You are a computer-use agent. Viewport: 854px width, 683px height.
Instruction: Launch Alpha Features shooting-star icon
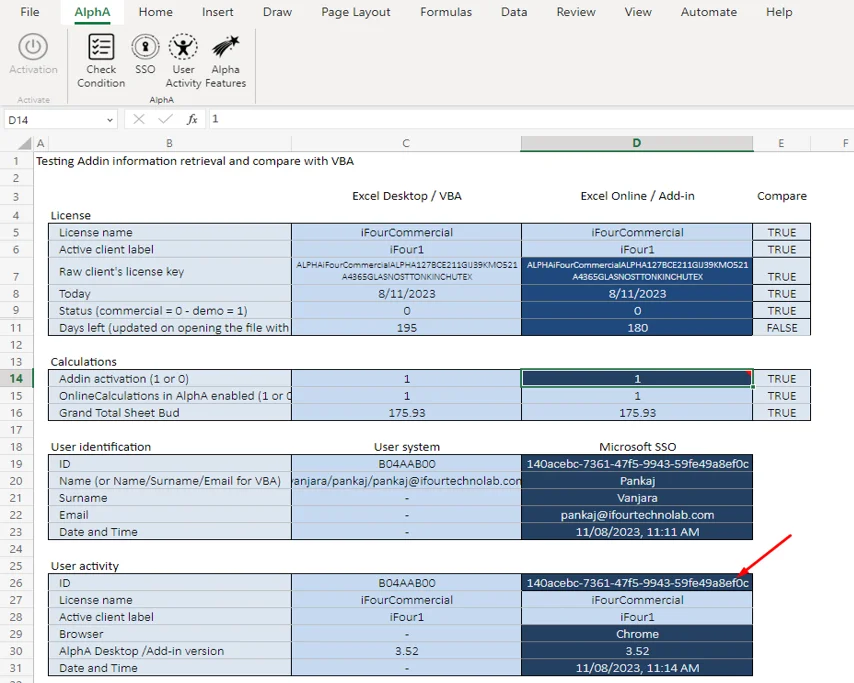[x=225, y=47]
